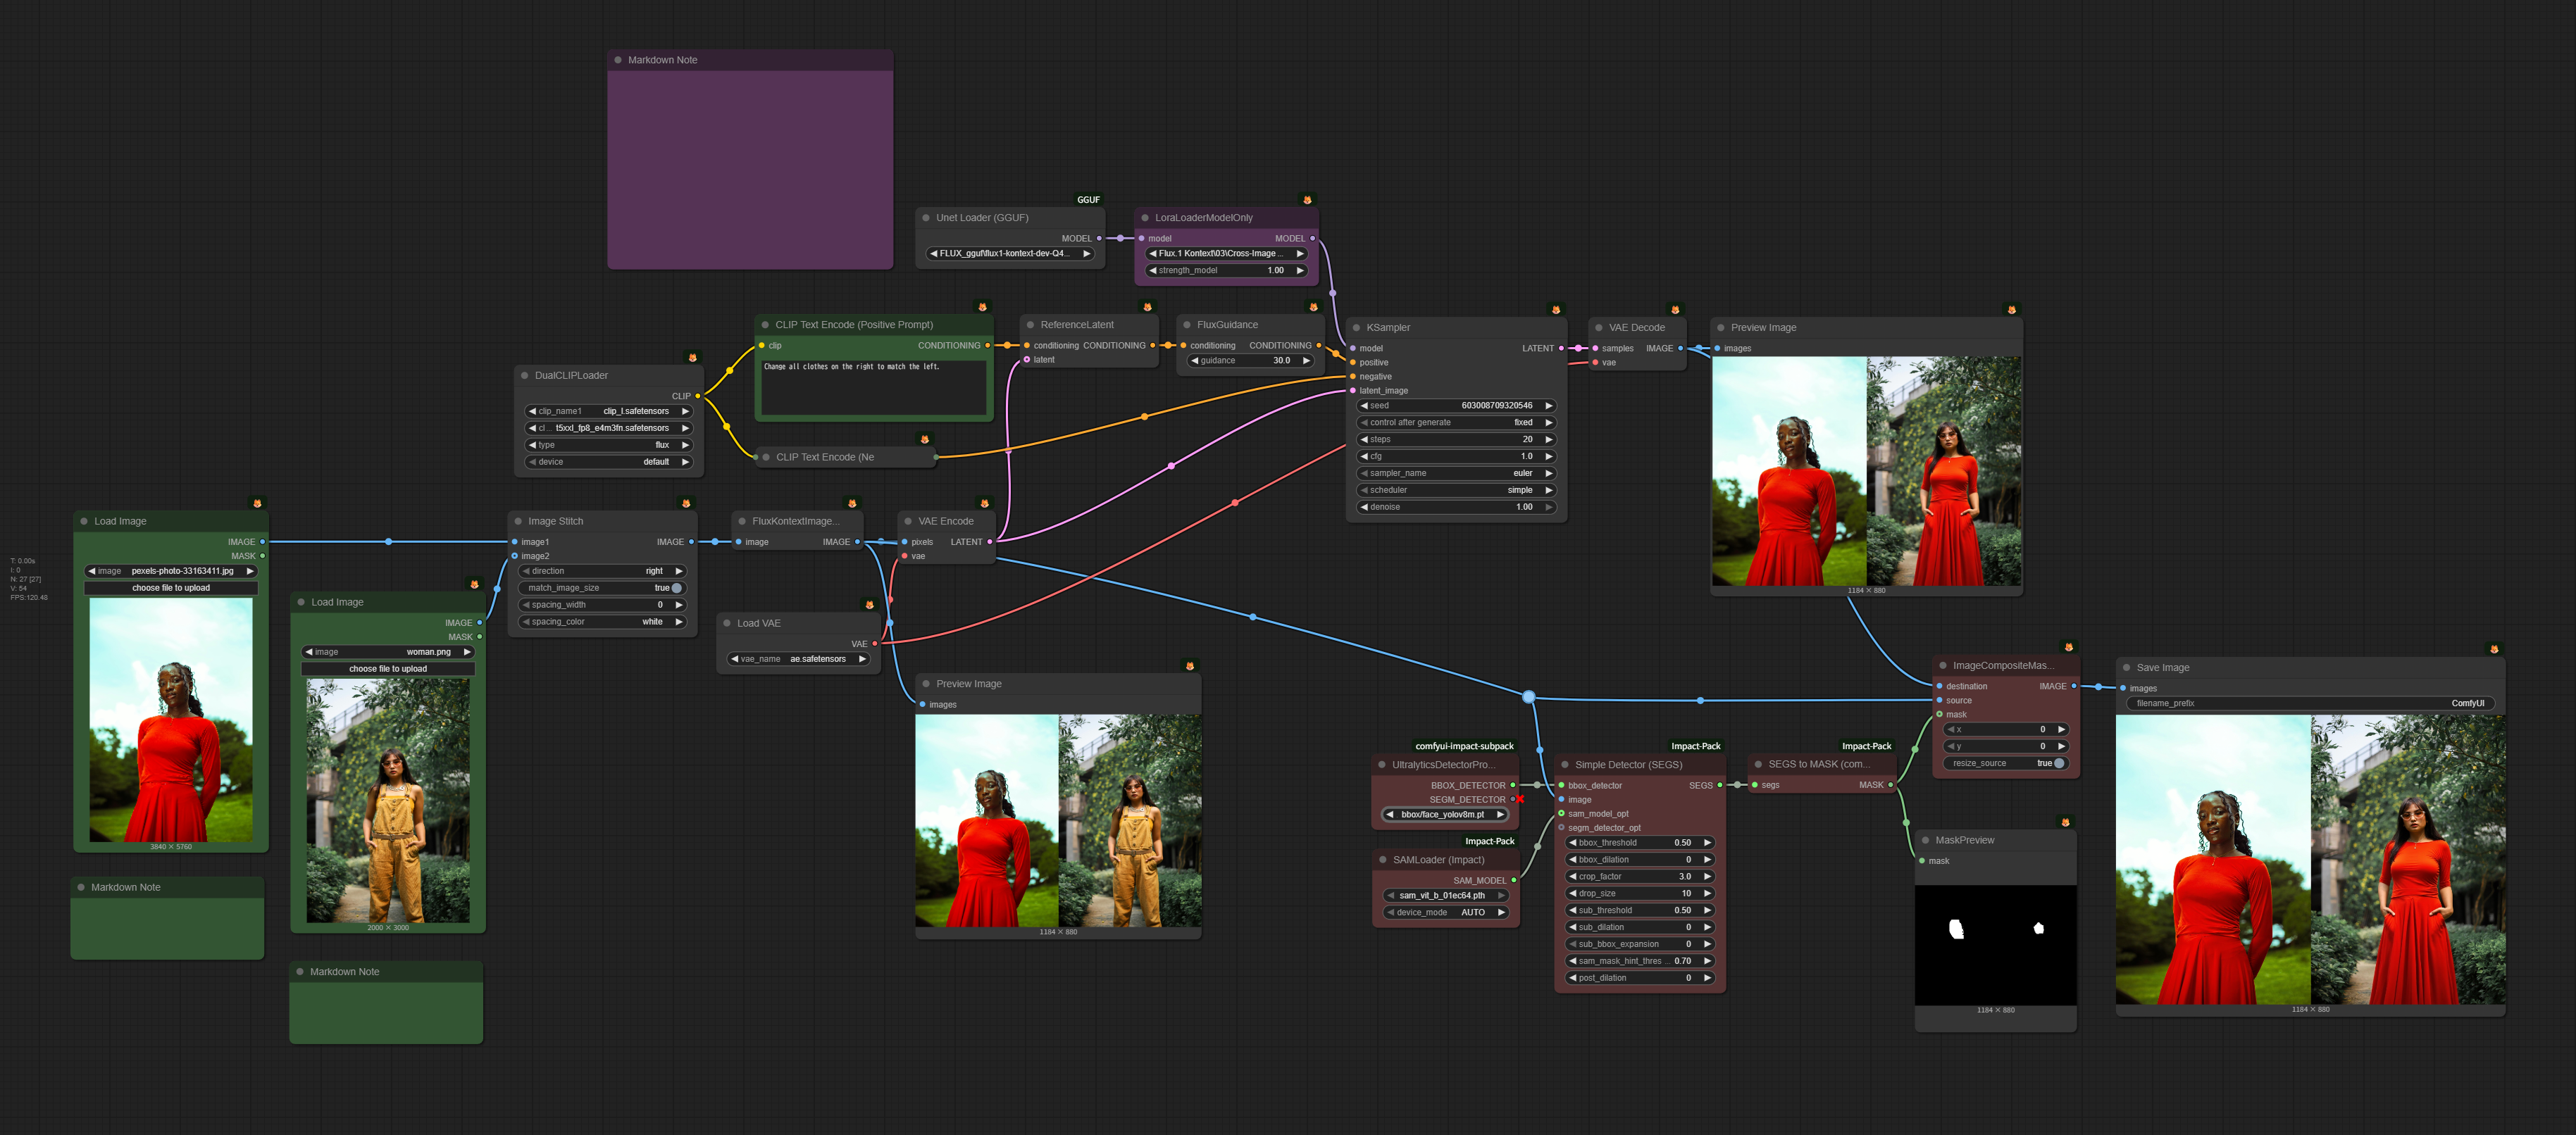The height and width of the screenshot is (1135, 2576).
Task: Open the sampler_name euler dropdown
Action: (1456, 473)
